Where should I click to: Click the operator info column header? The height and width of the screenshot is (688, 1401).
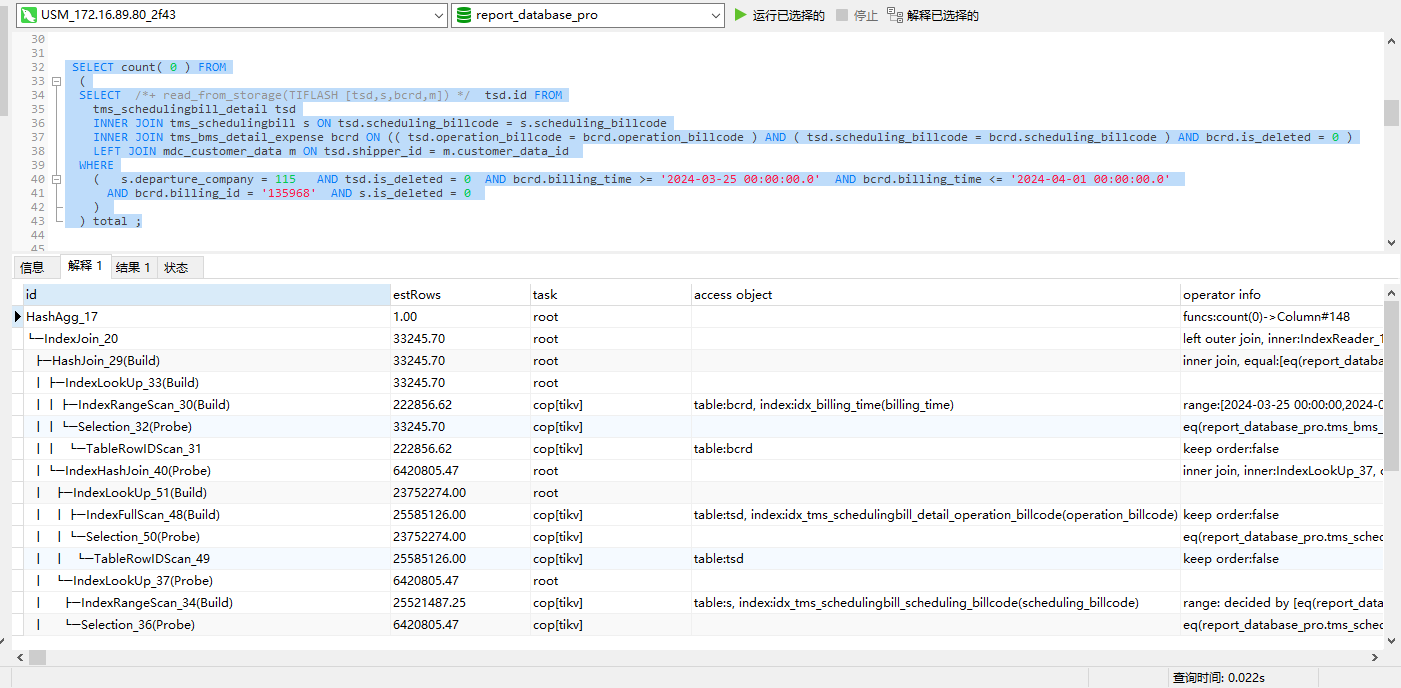tap(1282, 295)
